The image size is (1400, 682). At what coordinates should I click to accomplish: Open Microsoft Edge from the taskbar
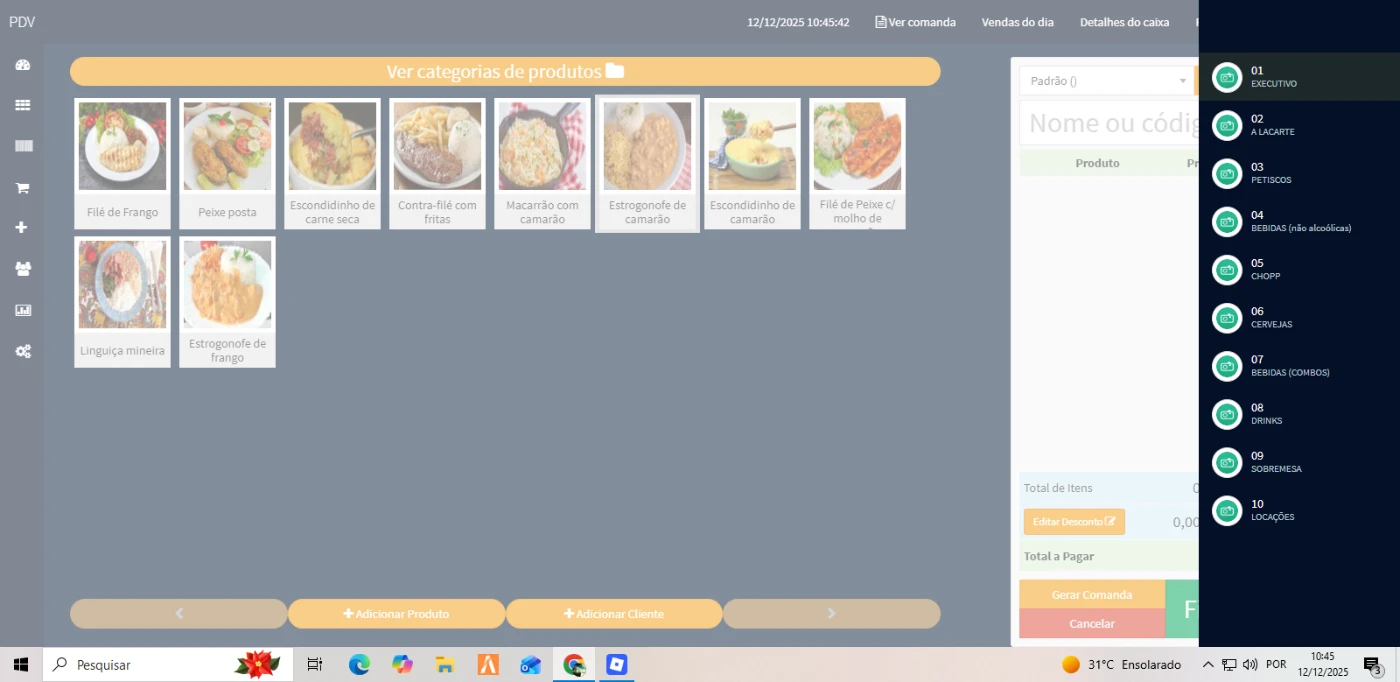[x=359, y=665]
